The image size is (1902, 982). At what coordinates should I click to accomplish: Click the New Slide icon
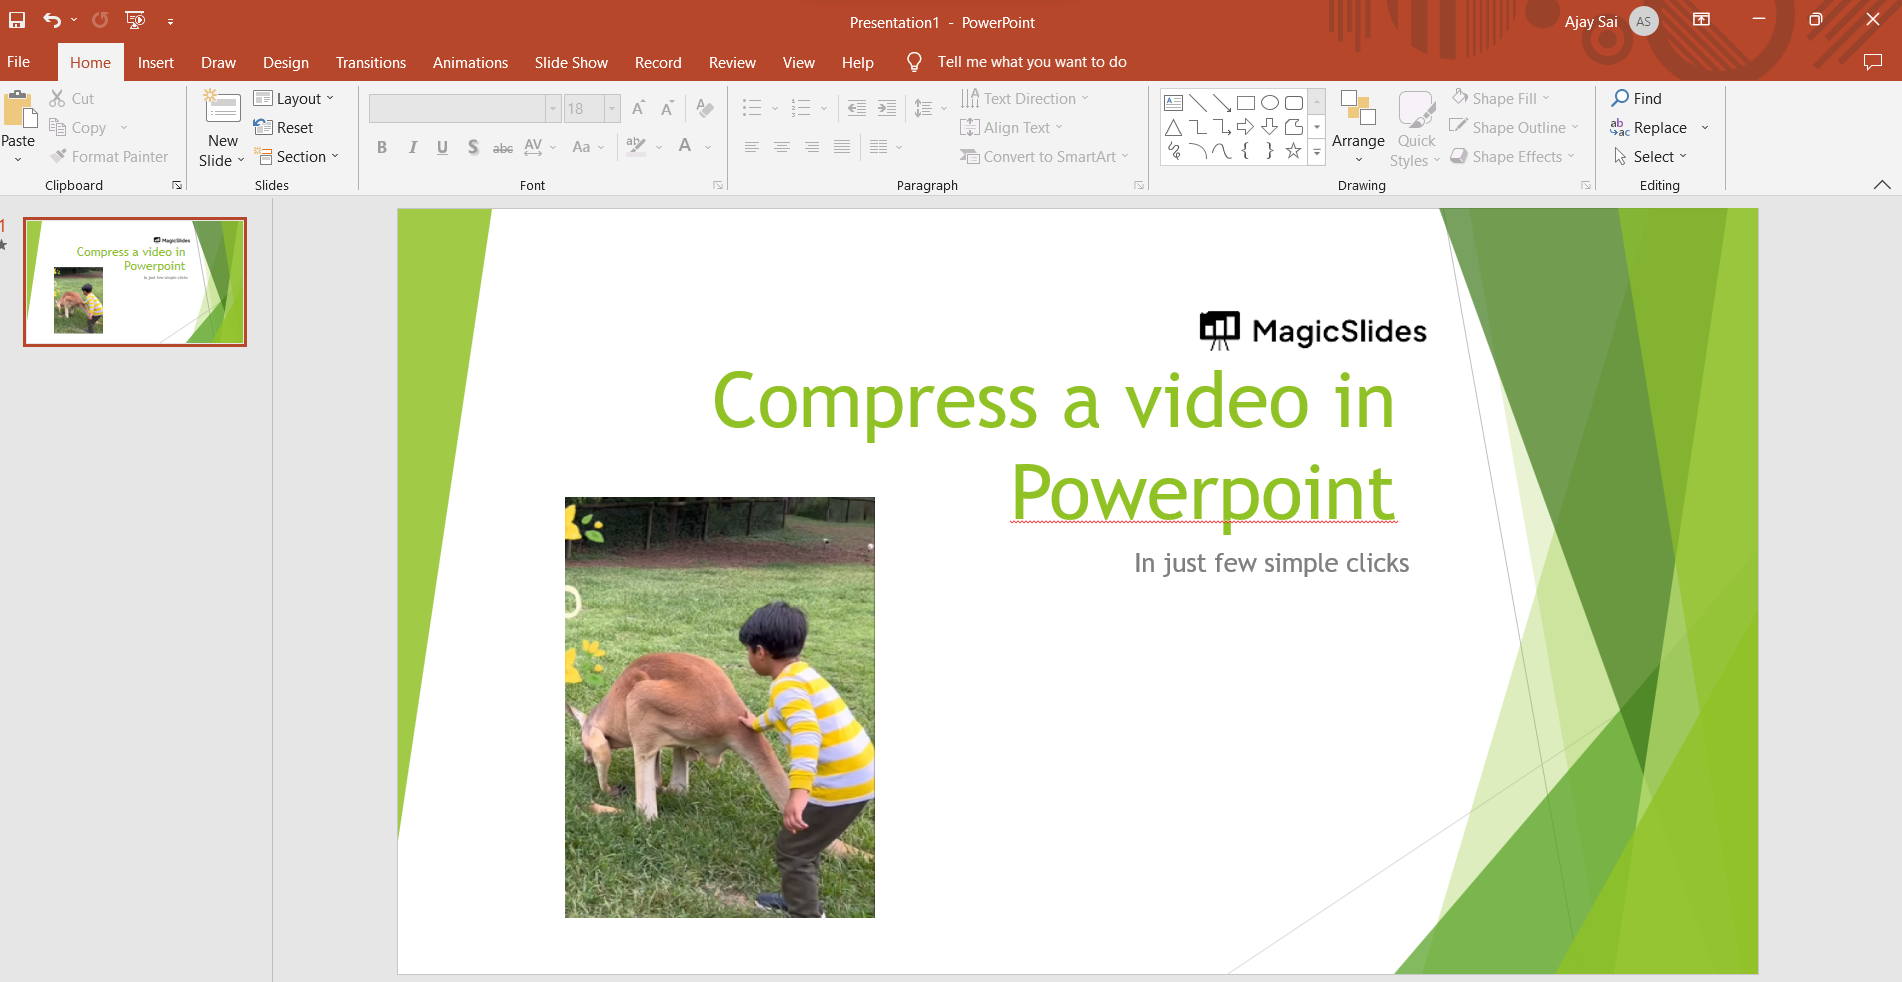[x=222, y=109]
